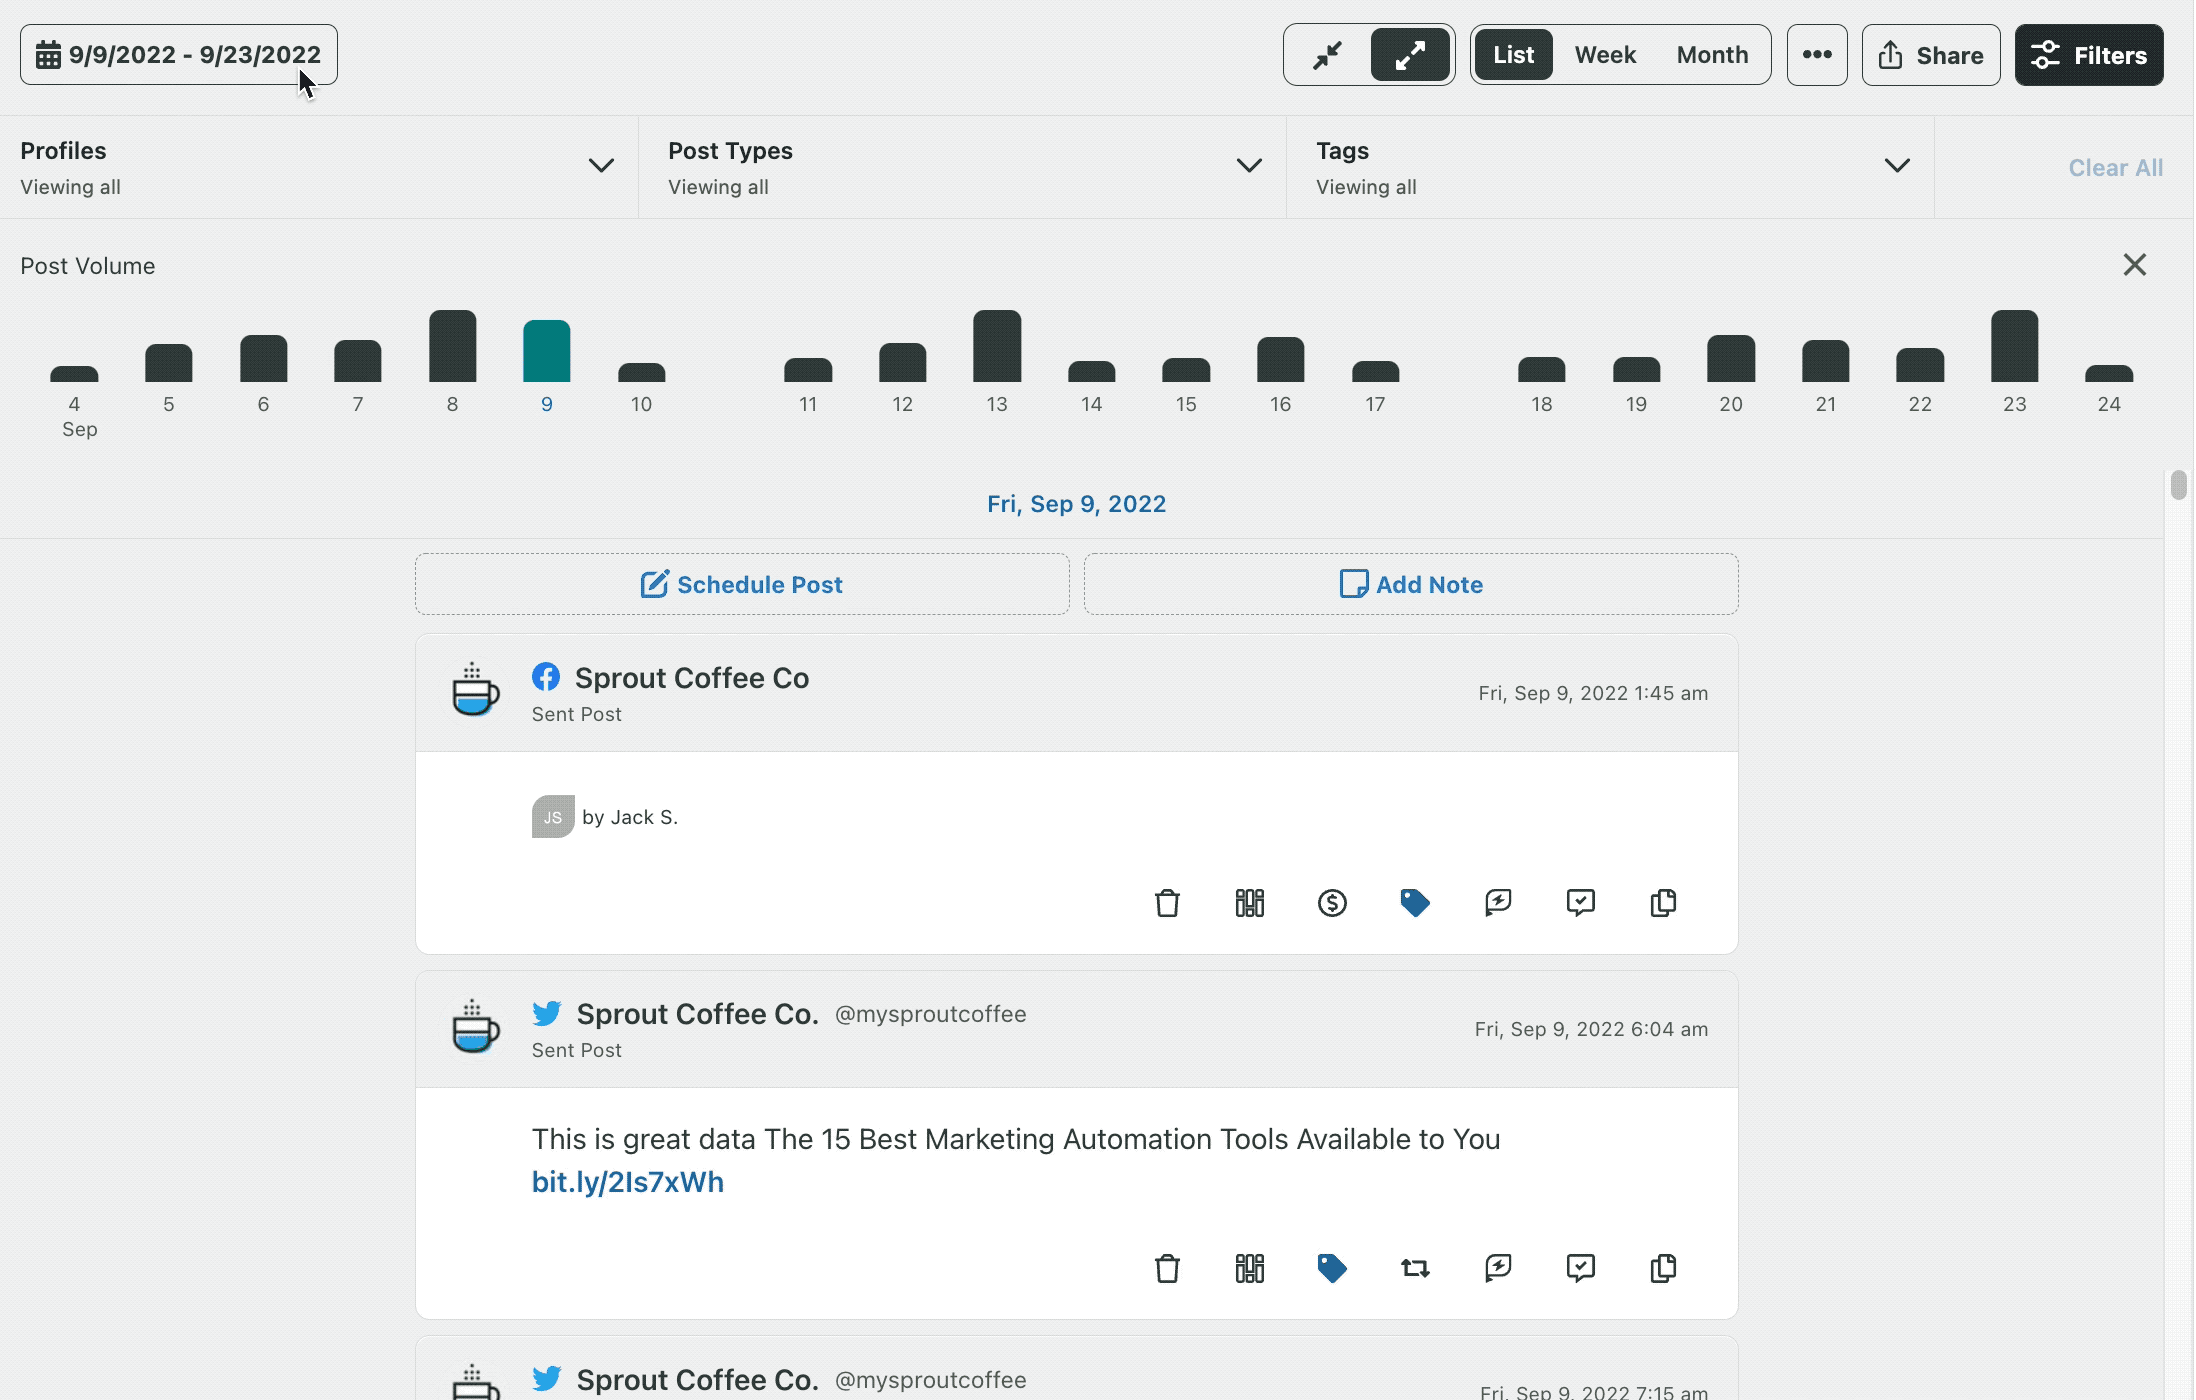Expand the Profiles filter dropdown
This screenshot has height=1400, width=2196.
(x=319, y=167)
